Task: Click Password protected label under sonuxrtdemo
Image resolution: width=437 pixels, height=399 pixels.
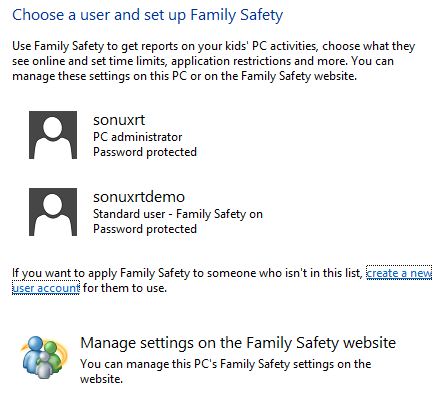Action: coord(145,229)
